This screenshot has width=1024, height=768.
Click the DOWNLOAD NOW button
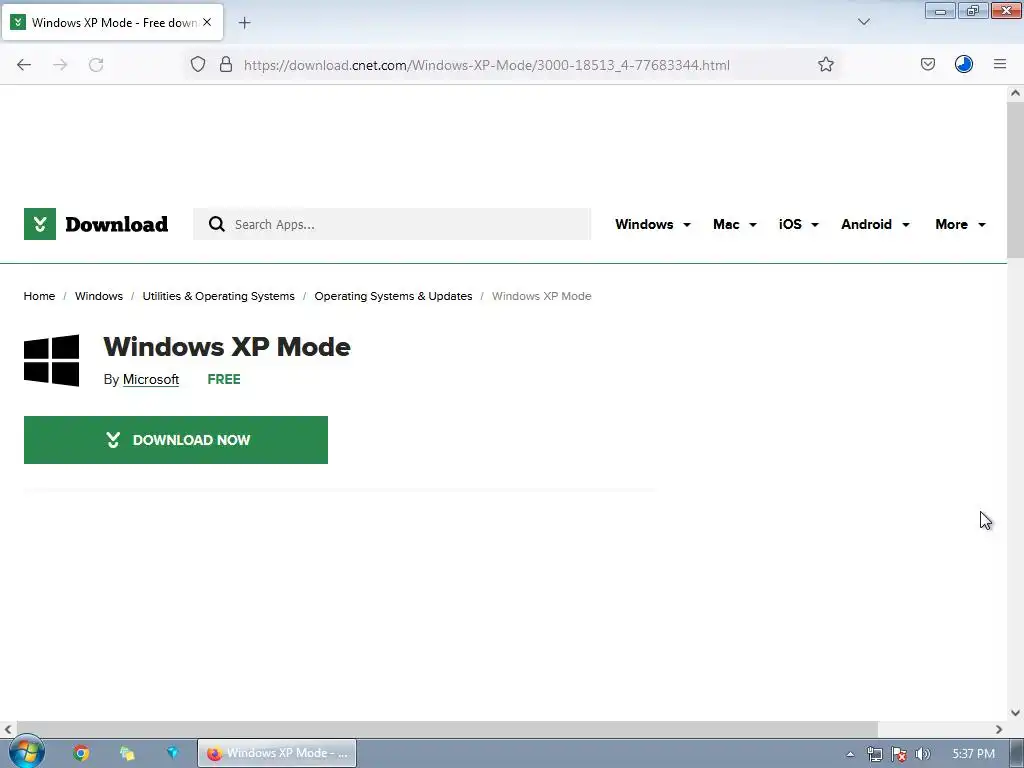click(176, 440)
